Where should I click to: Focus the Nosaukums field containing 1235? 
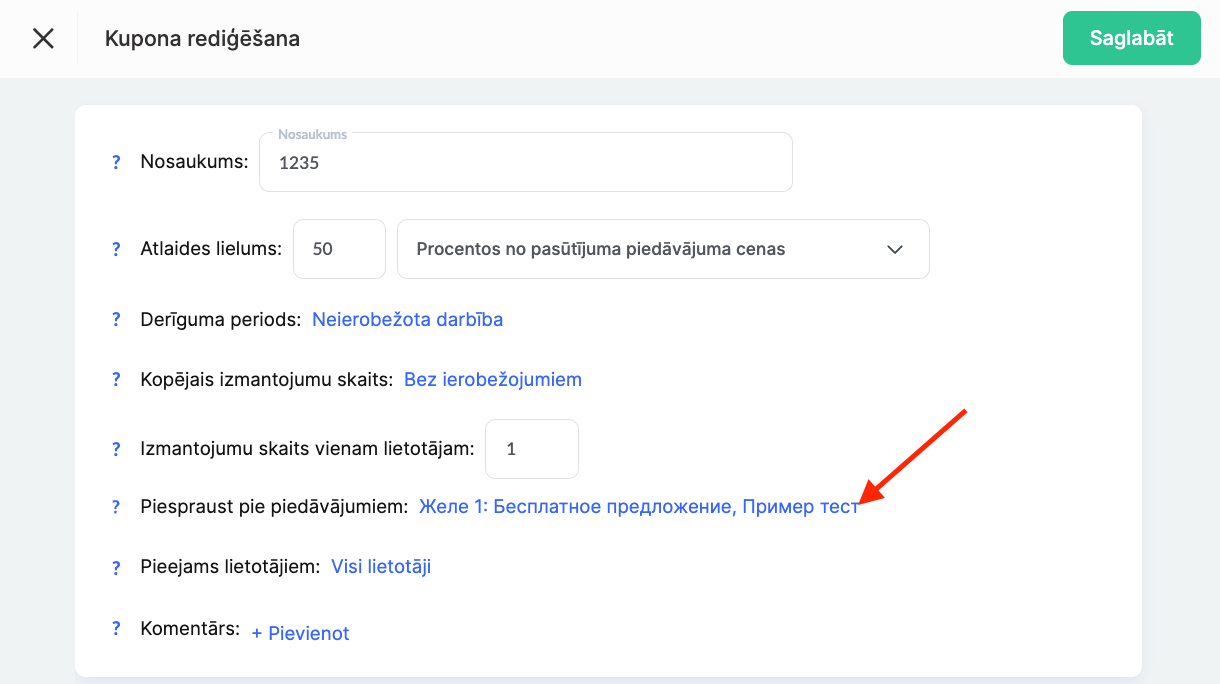525,163
